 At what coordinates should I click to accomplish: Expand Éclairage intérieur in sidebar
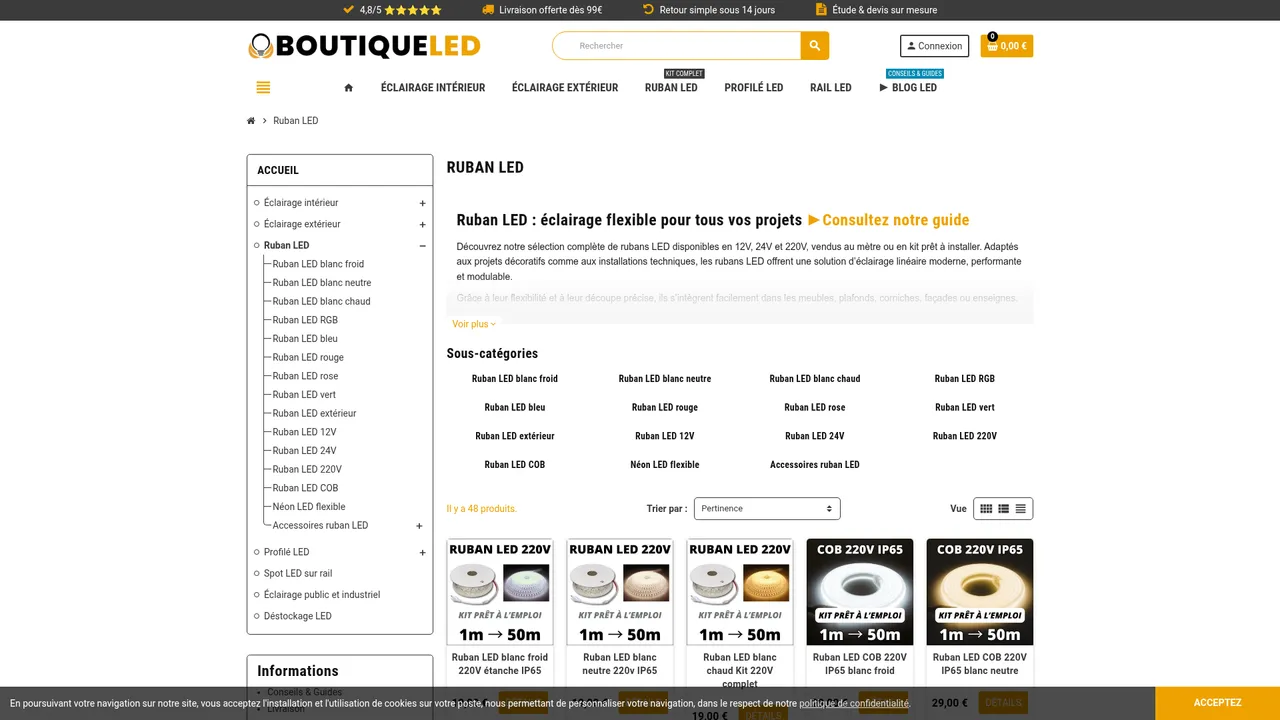pyautogui.click(x=422, y=204)
